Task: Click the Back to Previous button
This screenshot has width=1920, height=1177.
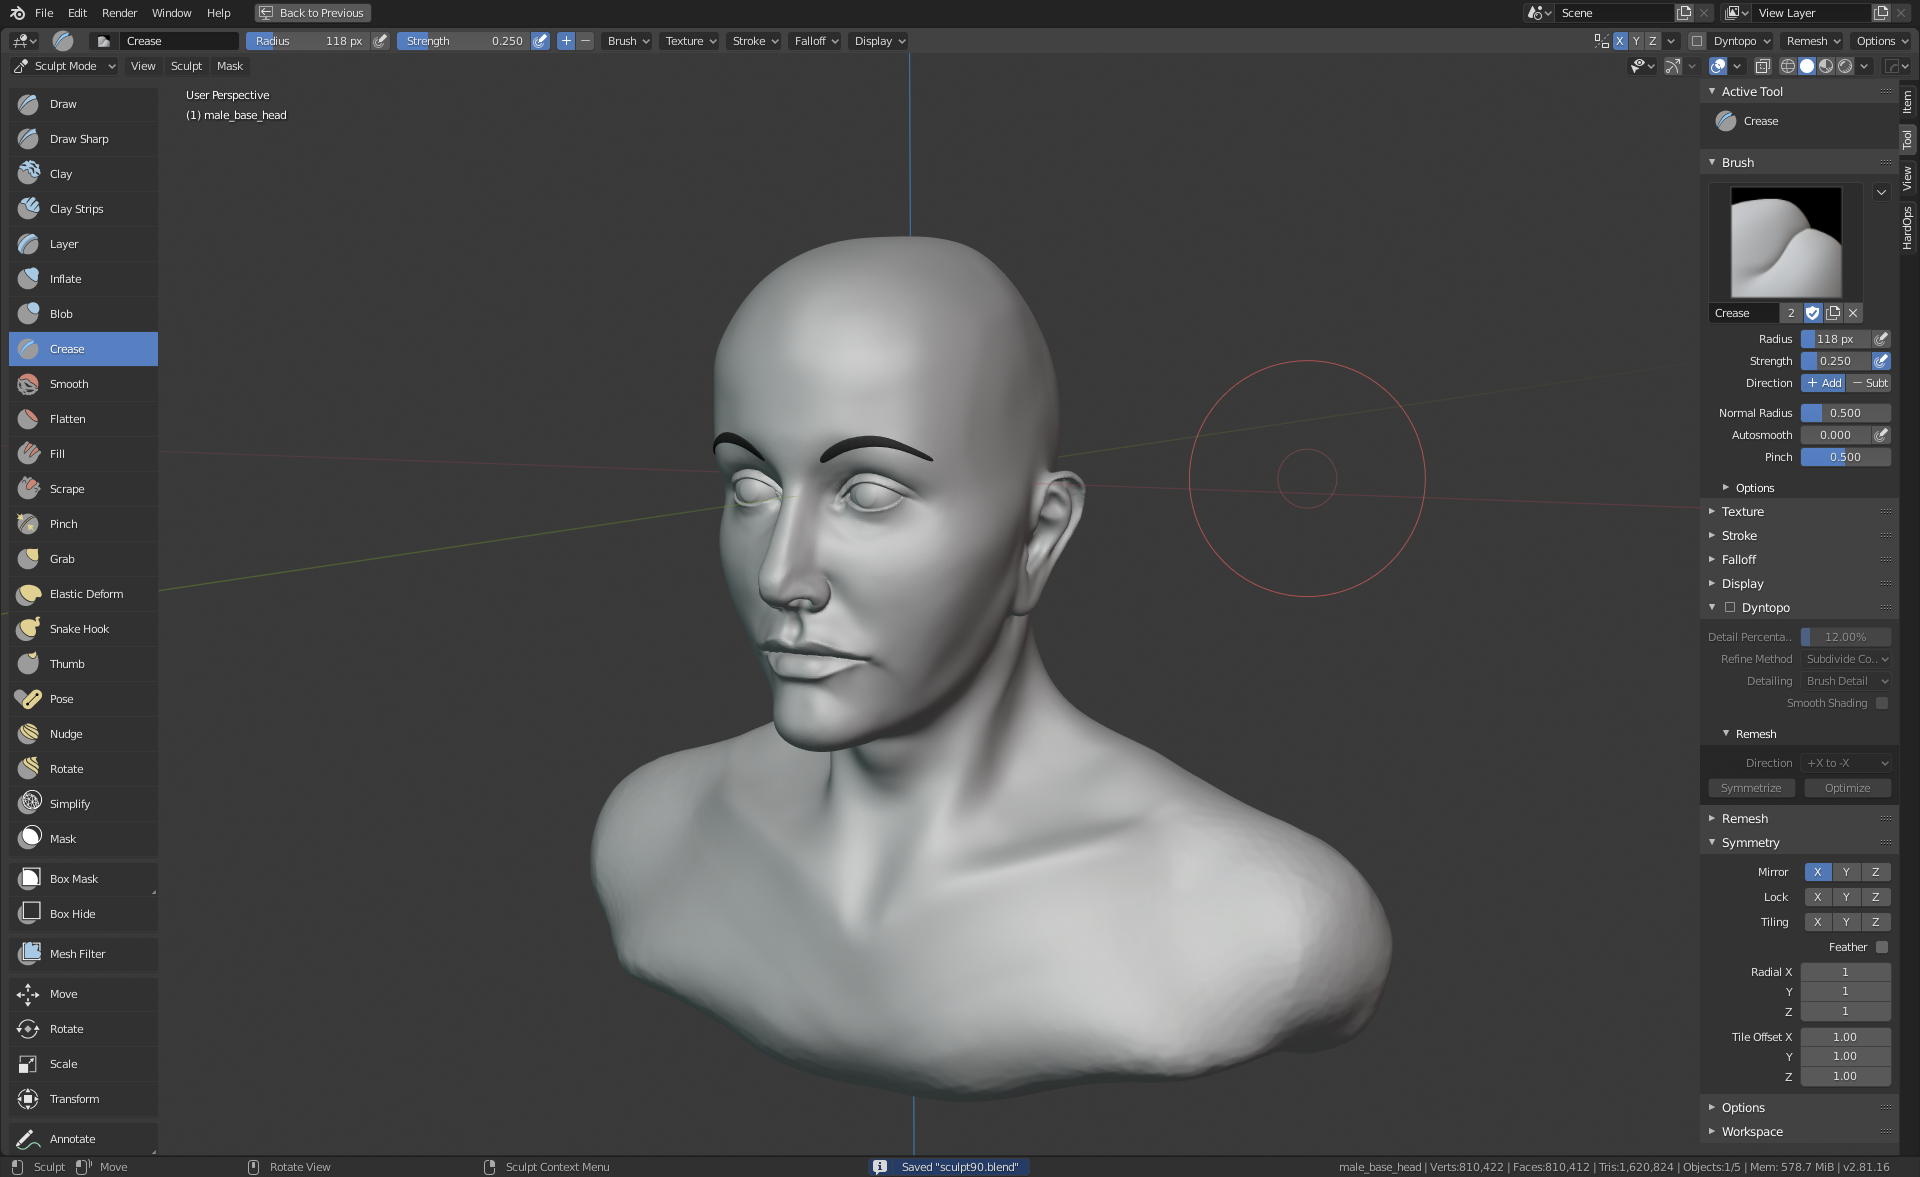Action: 312,13
